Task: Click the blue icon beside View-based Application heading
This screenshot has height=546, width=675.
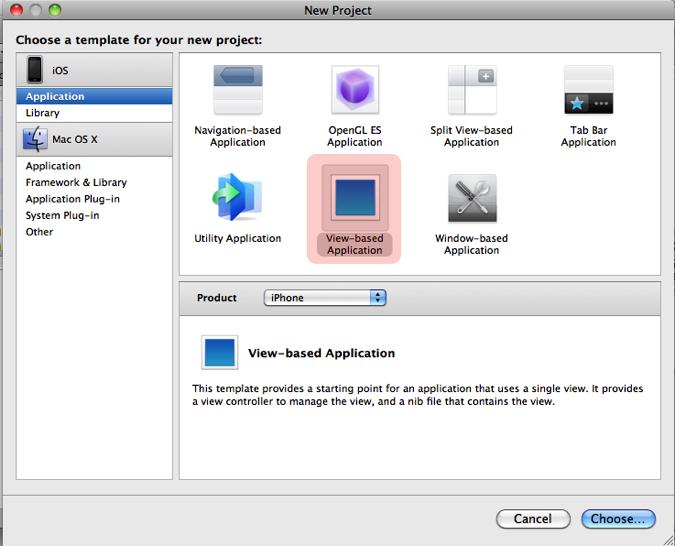Action: [x=220, y=352]
